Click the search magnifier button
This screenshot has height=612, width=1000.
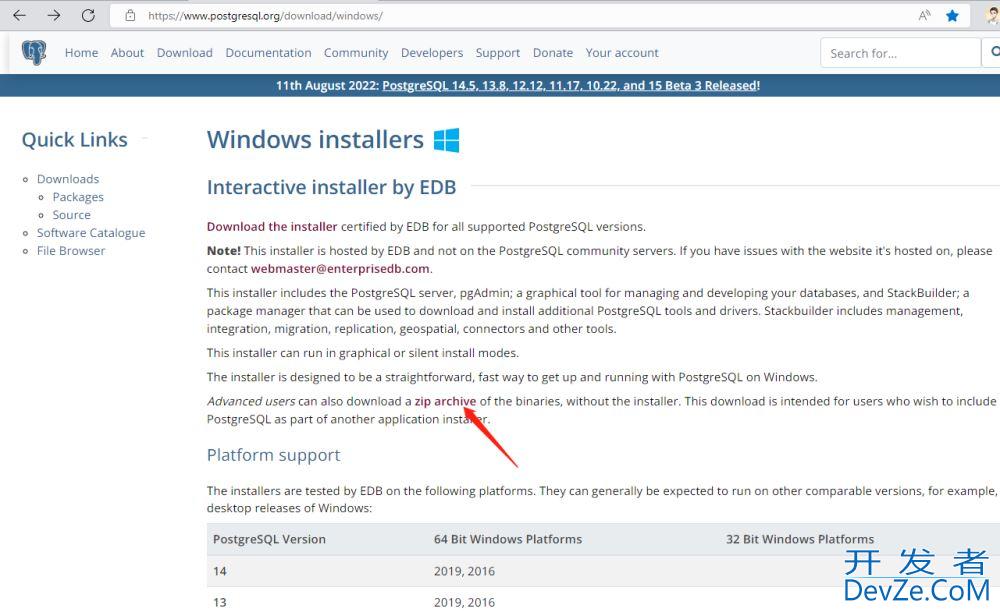(x=994, y=52)
